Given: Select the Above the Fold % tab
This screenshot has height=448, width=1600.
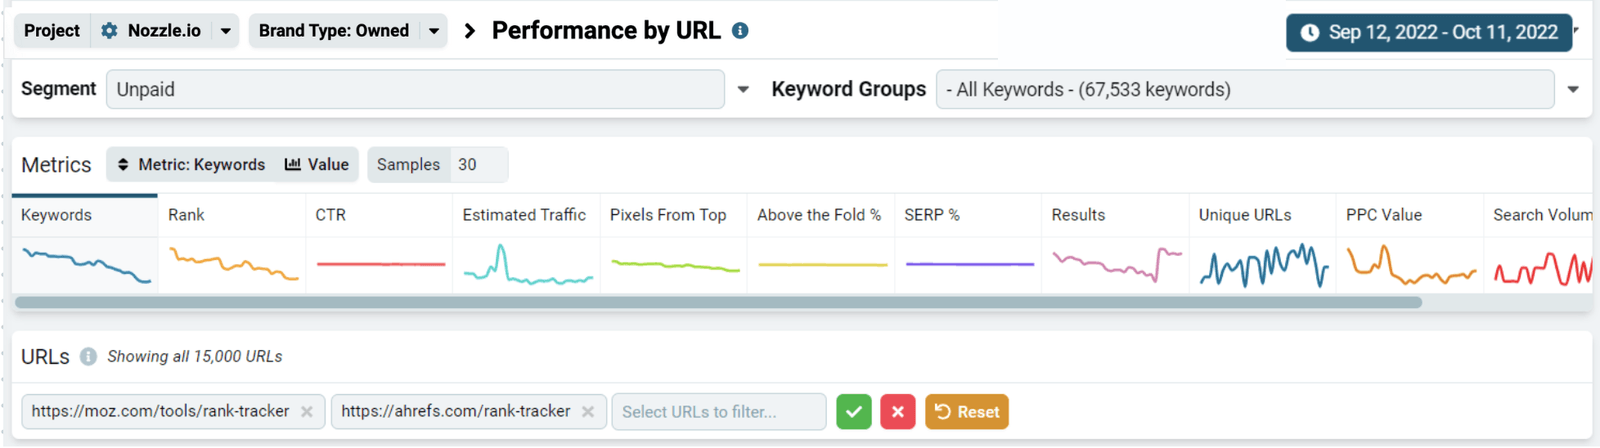Looking at the screenshot, I should coord(820,243).
